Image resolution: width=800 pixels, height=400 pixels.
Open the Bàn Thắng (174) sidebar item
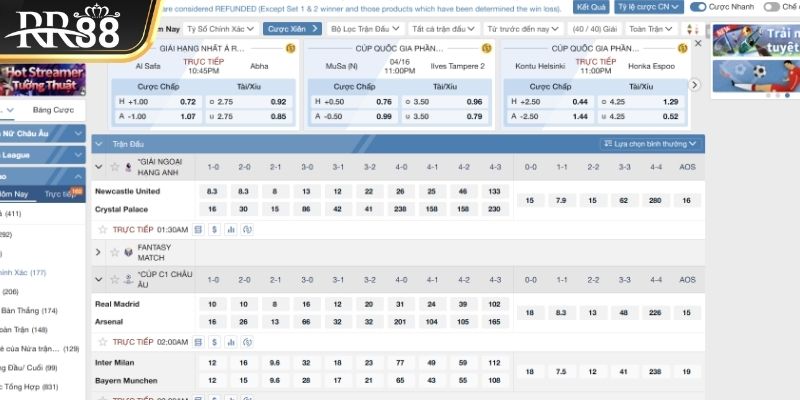30,311
